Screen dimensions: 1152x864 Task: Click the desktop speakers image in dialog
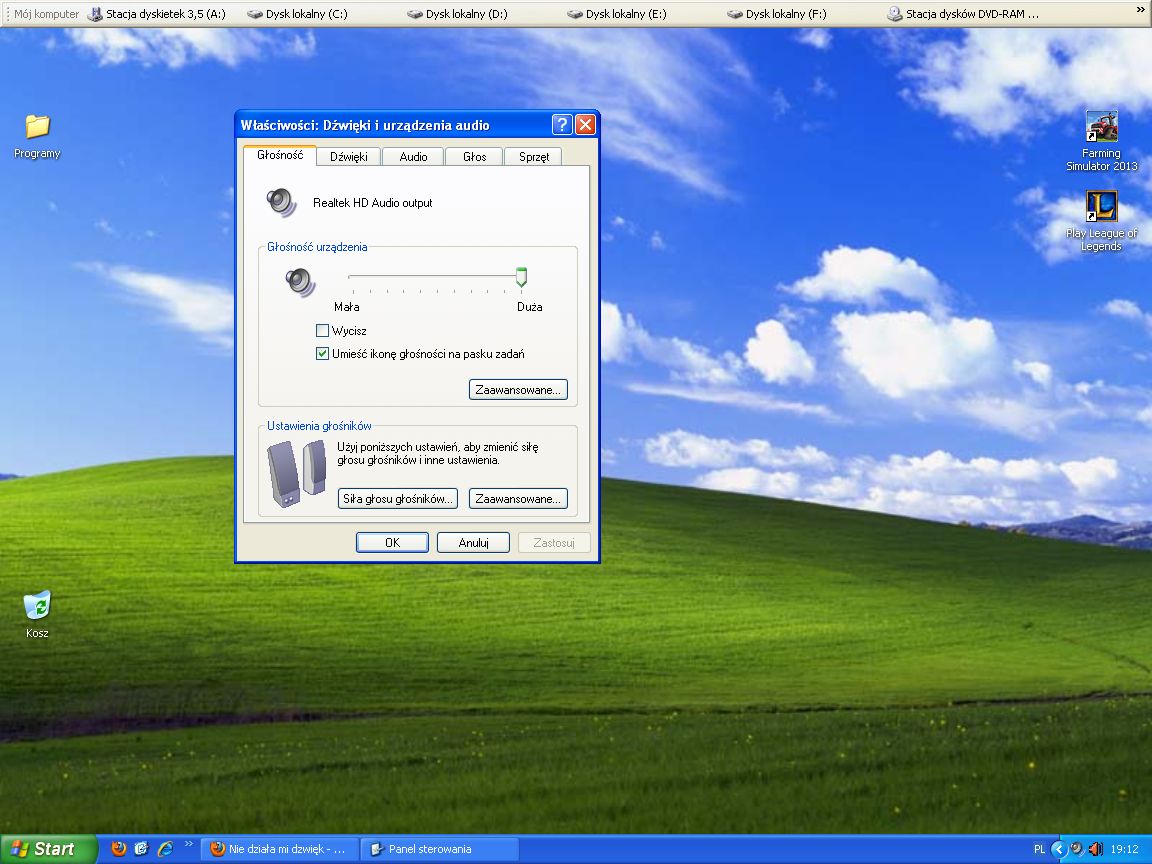(x=297, y=473)
